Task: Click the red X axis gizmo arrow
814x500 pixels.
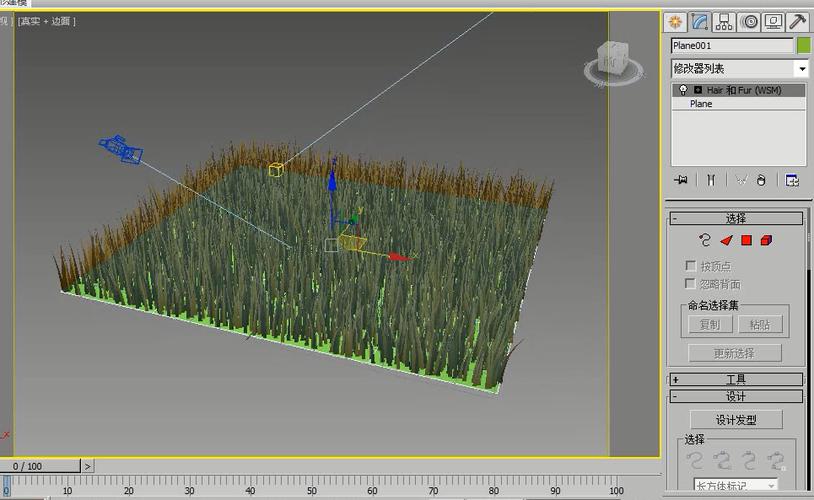Action: click(398, 256)
